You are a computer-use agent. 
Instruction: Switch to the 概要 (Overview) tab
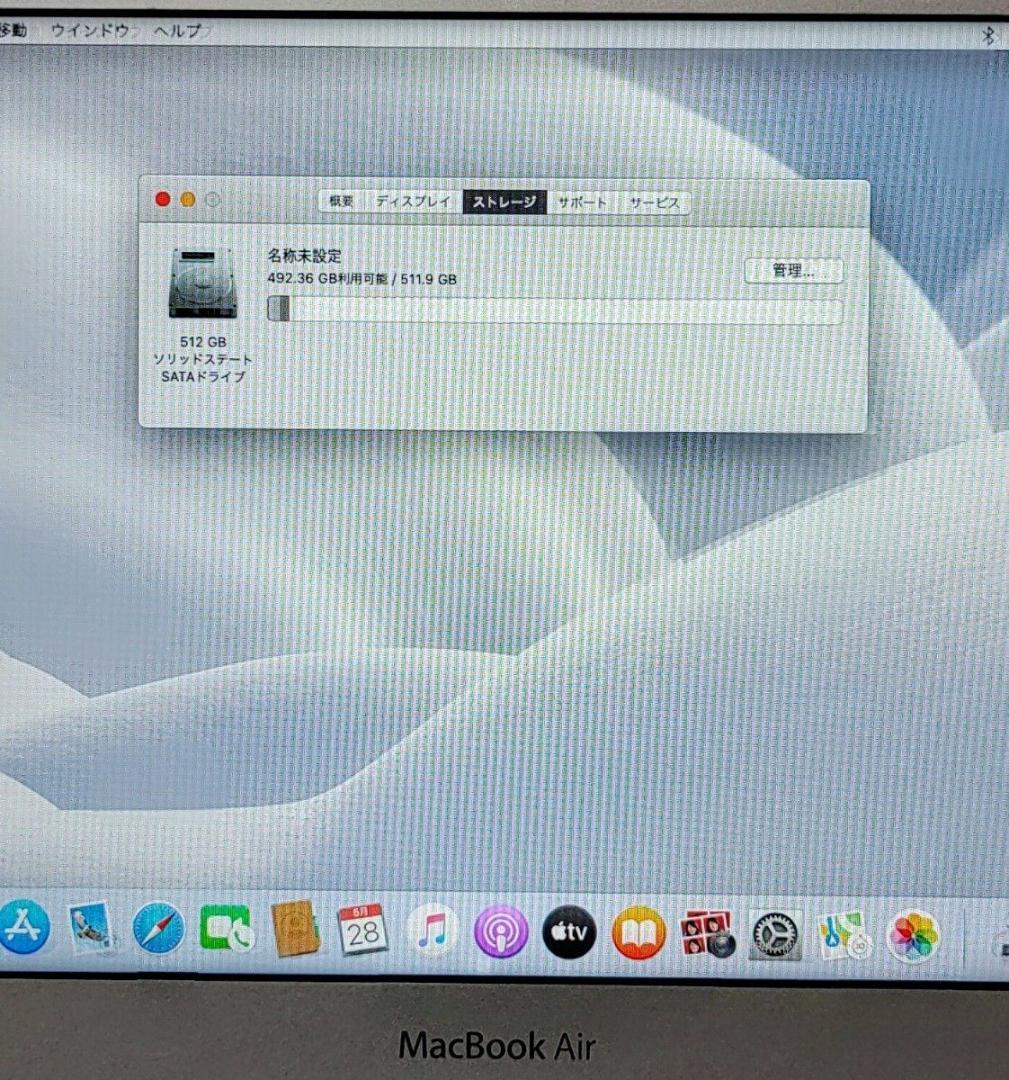point(341,201)
